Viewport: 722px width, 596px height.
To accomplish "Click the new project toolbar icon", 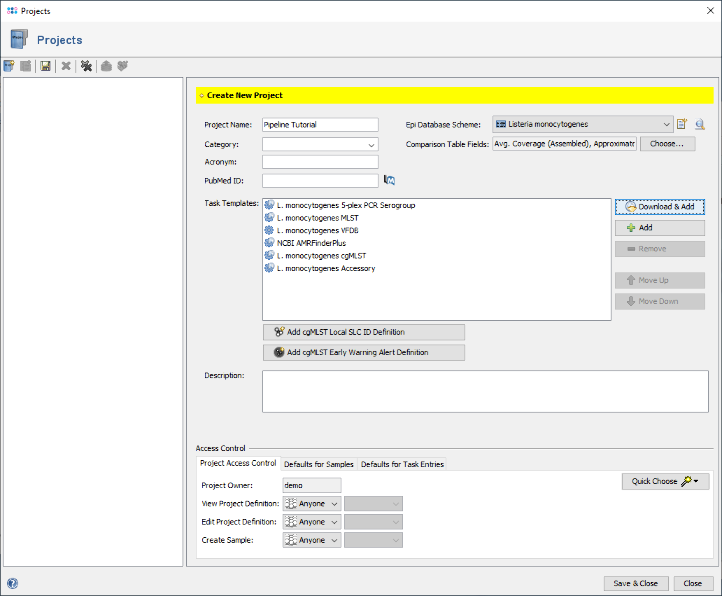I will click(10, 66).
